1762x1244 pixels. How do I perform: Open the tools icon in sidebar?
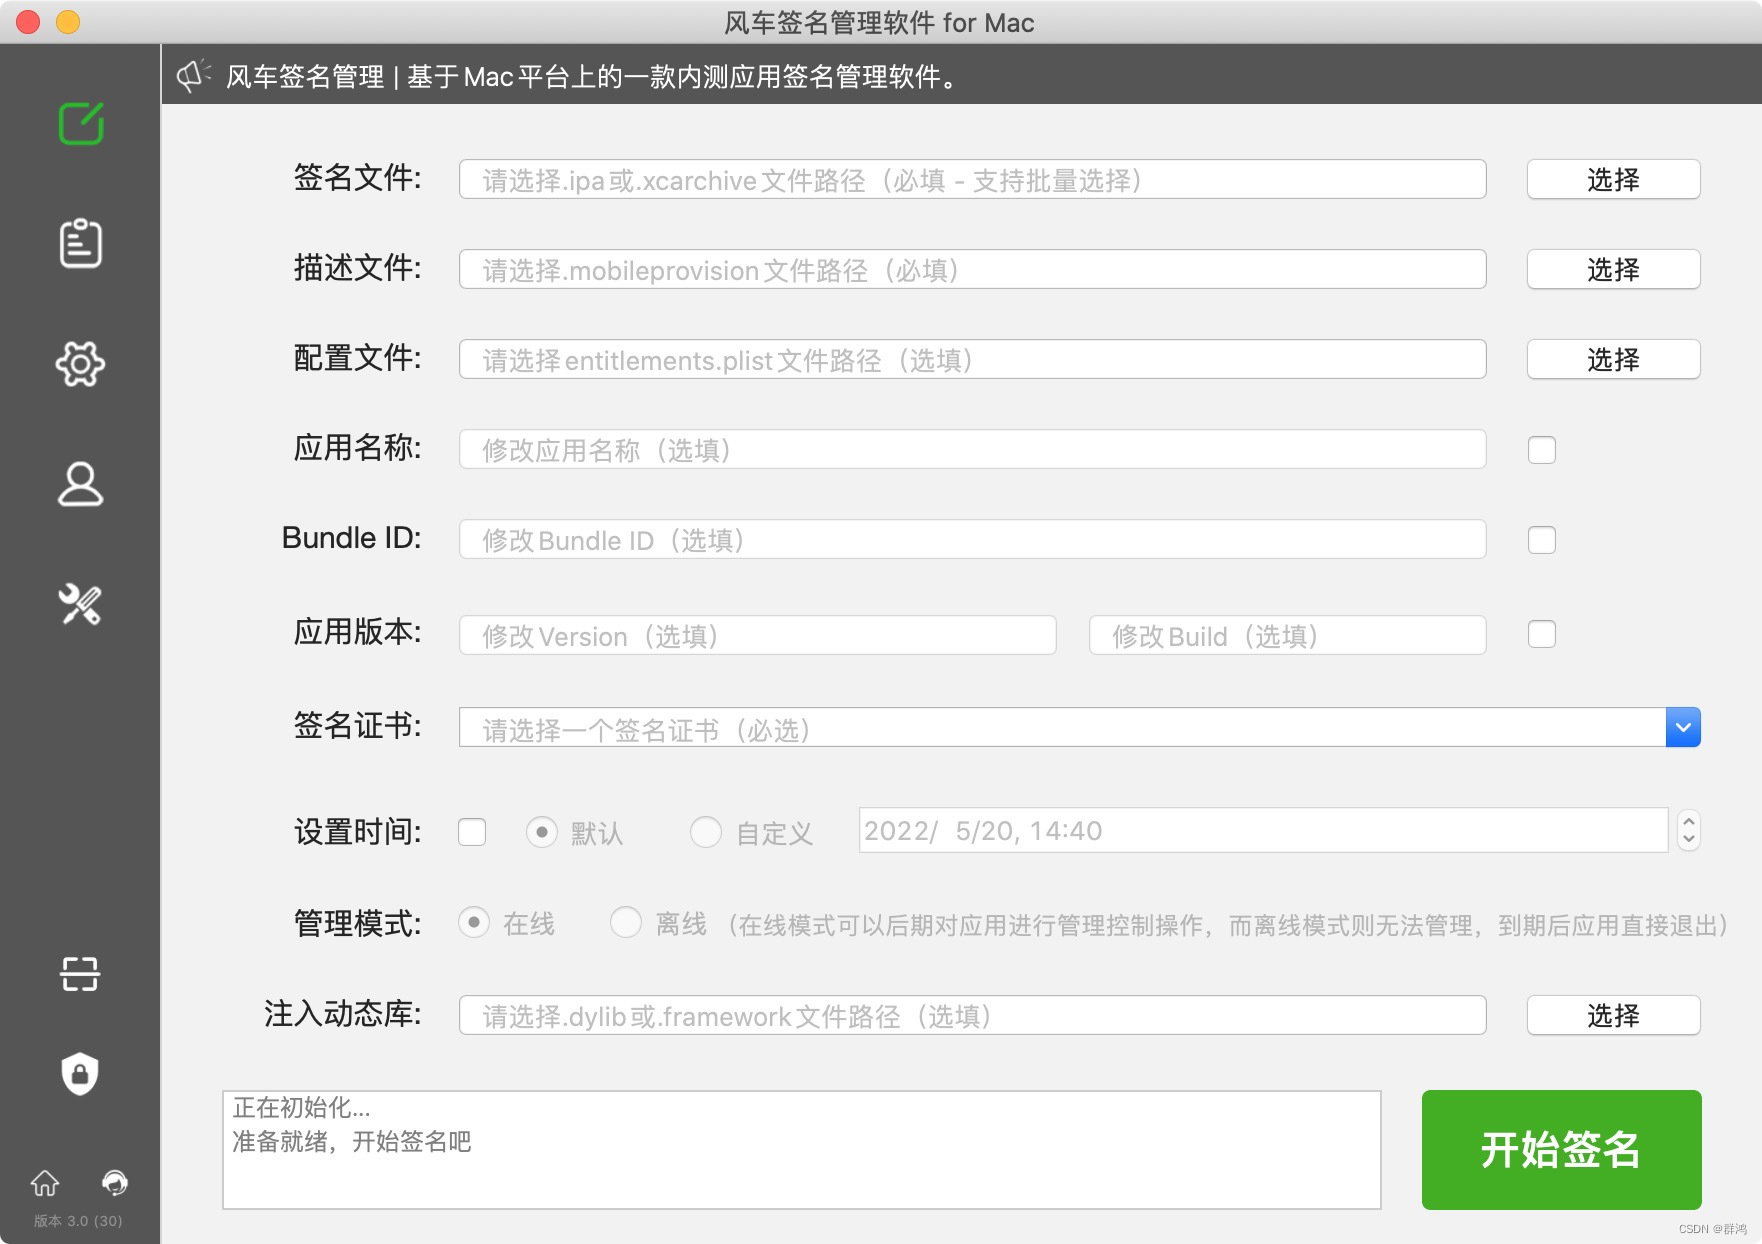point(81,604)
